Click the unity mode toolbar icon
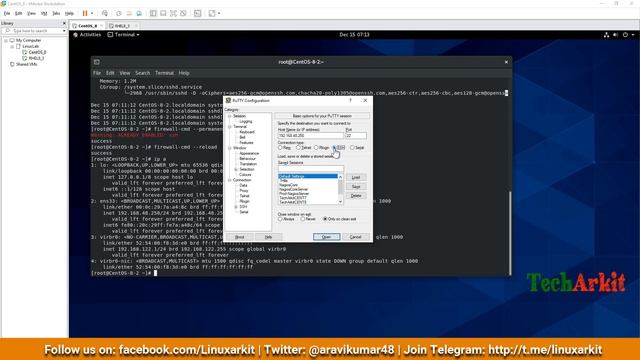640x360 pixels. click(x=184, y=13)
